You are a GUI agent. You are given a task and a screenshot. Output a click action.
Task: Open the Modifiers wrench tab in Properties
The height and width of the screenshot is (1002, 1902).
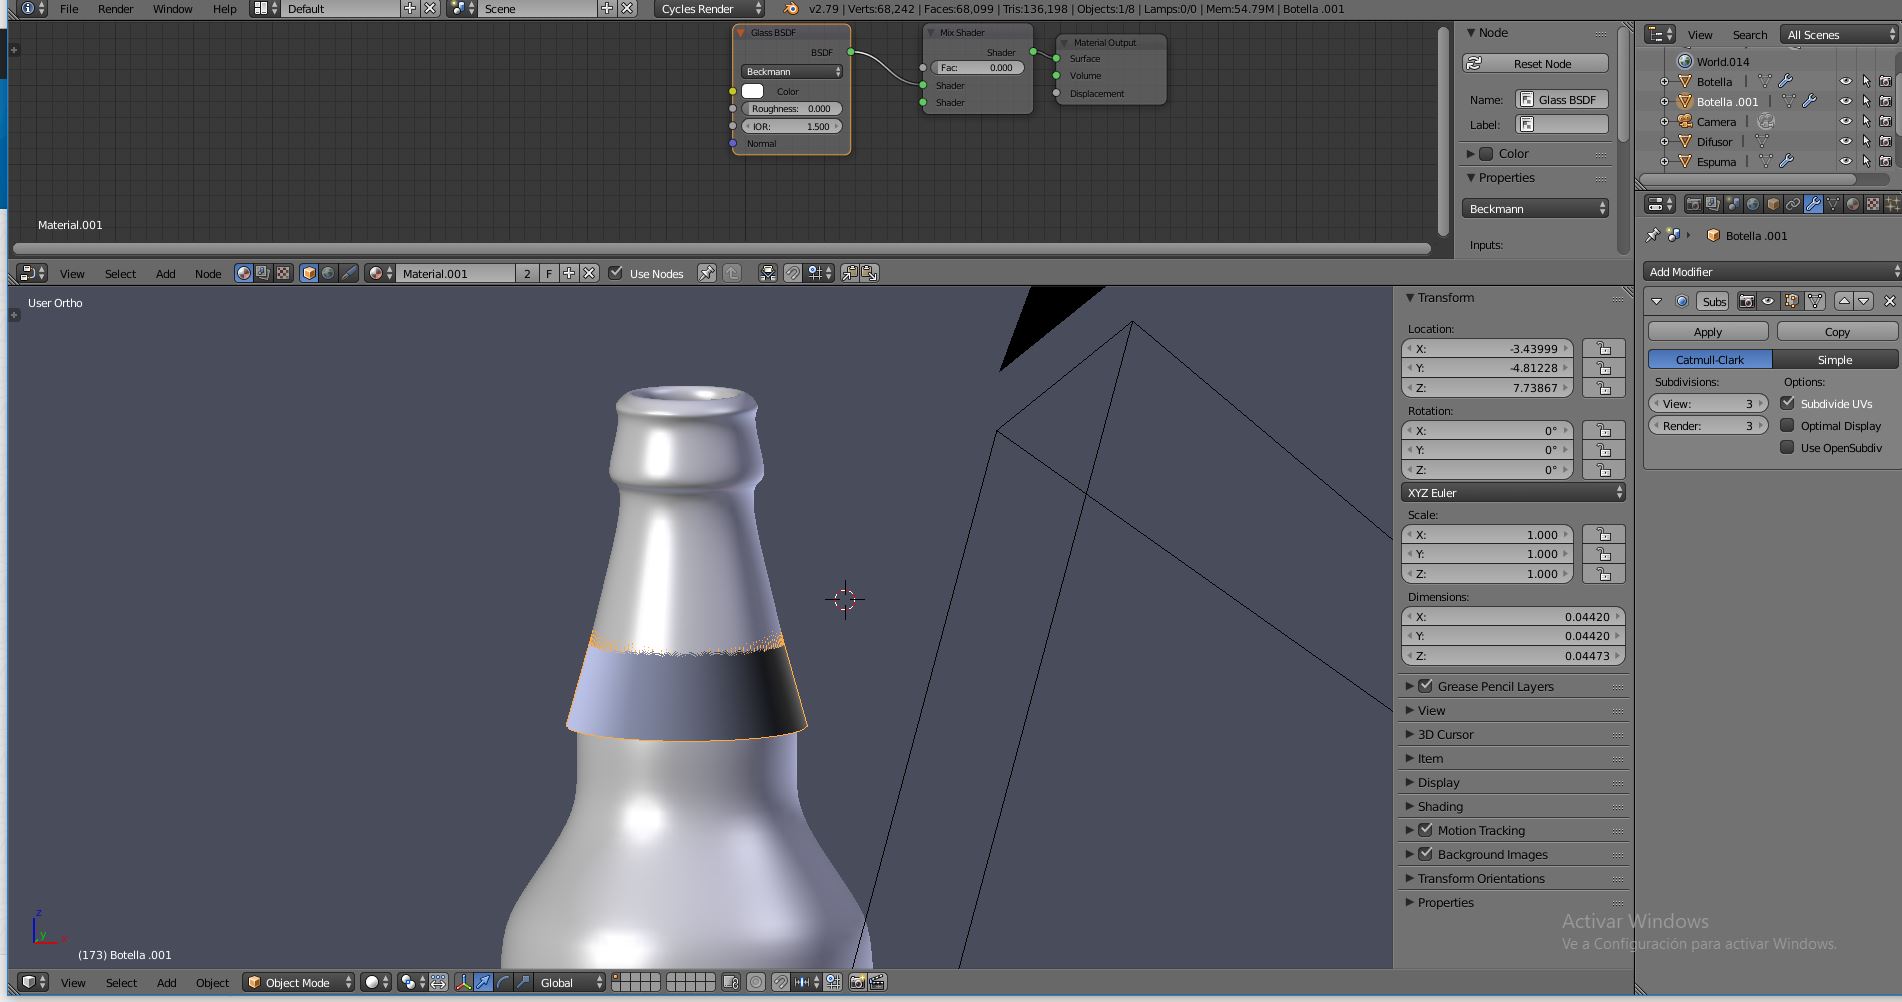(1814, 204)
